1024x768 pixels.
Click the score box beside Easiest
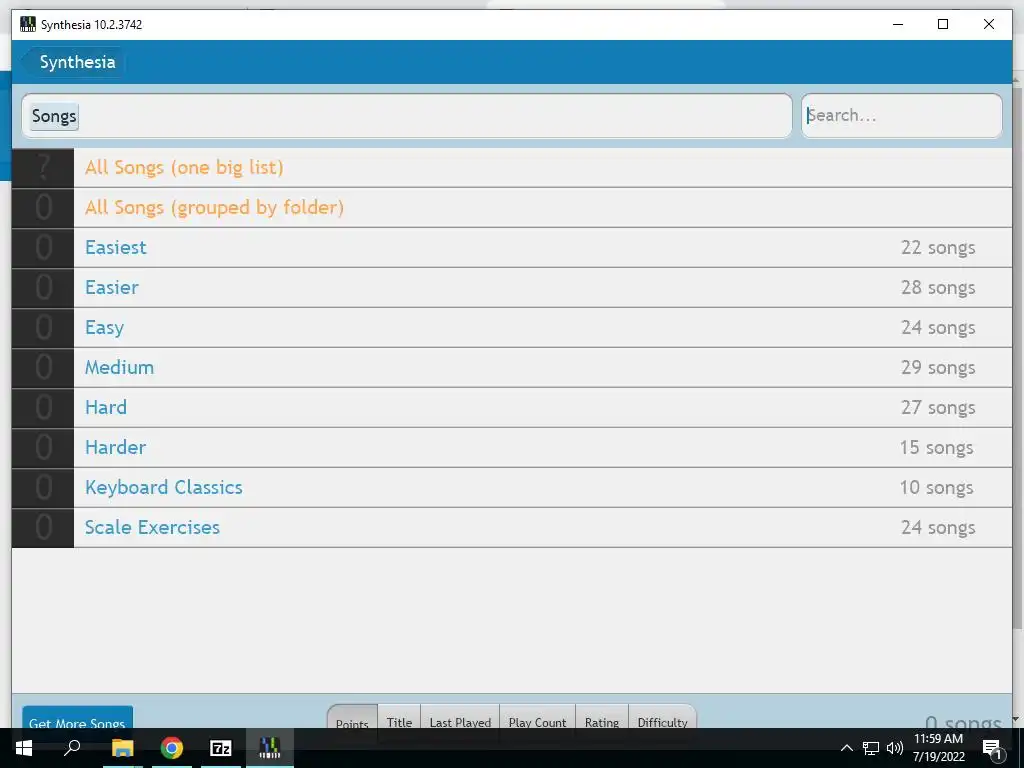pyautogui.click(x=43, y=248)
